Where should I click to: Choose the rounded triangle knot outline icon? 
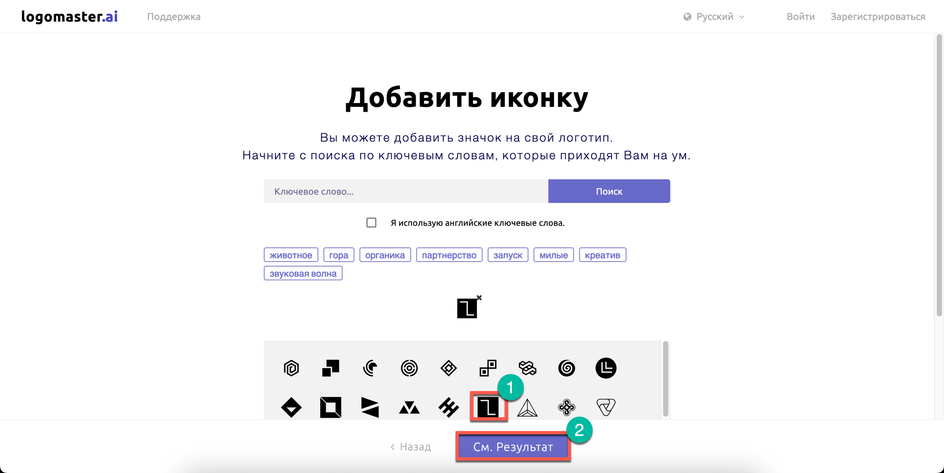606,407
